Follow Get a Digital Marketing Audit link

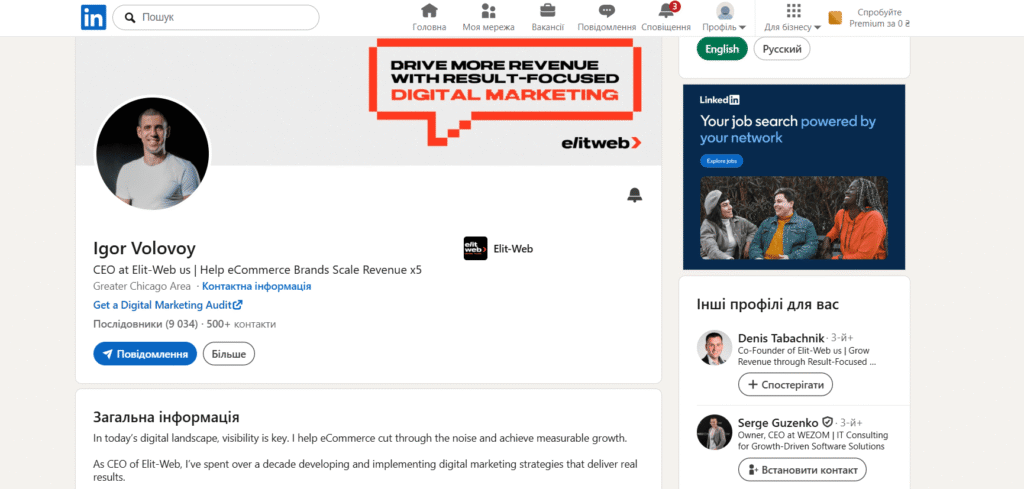(x=168, y=304)
